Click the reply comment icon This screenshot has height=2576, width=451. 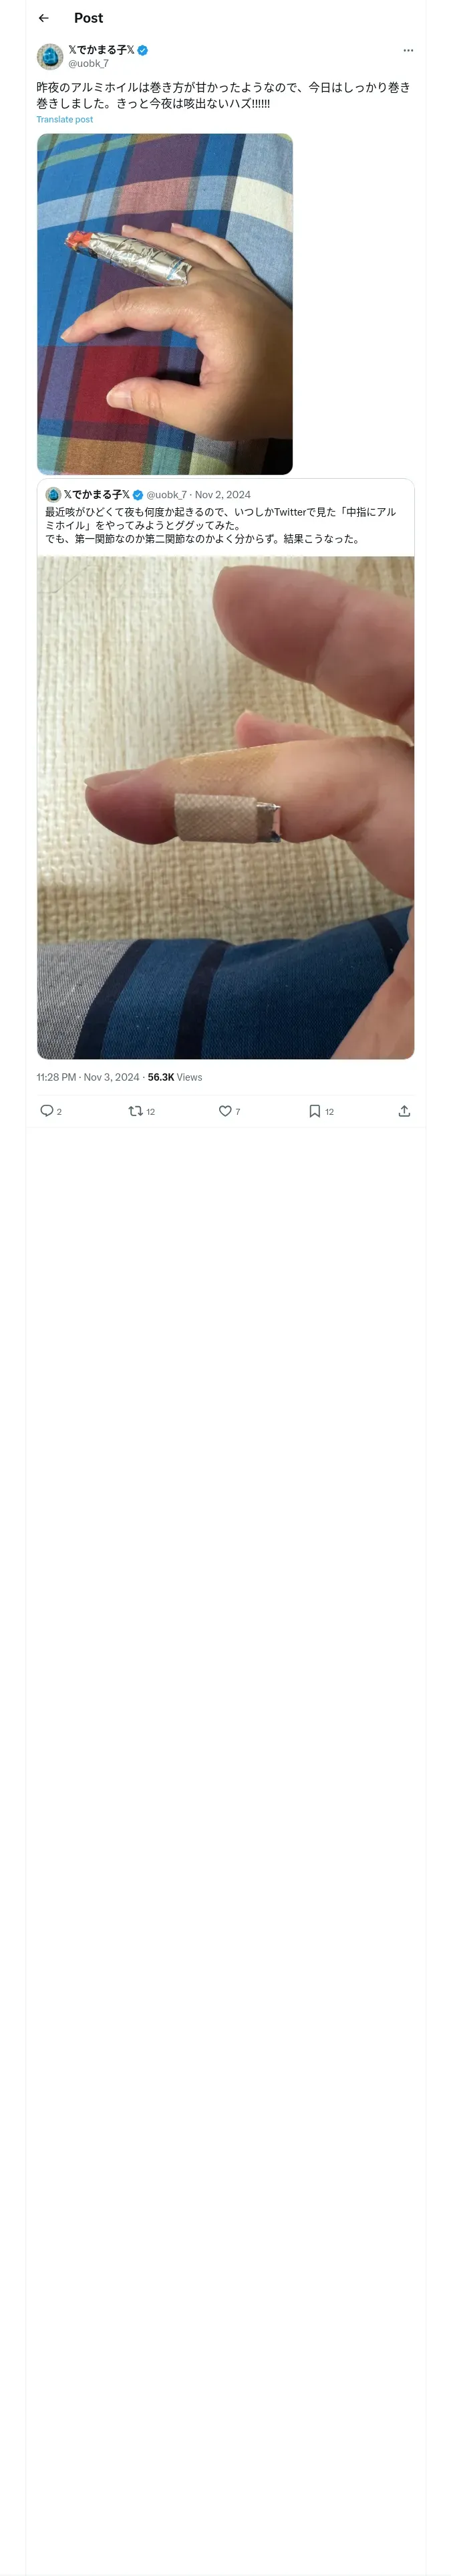(47, 1111)
